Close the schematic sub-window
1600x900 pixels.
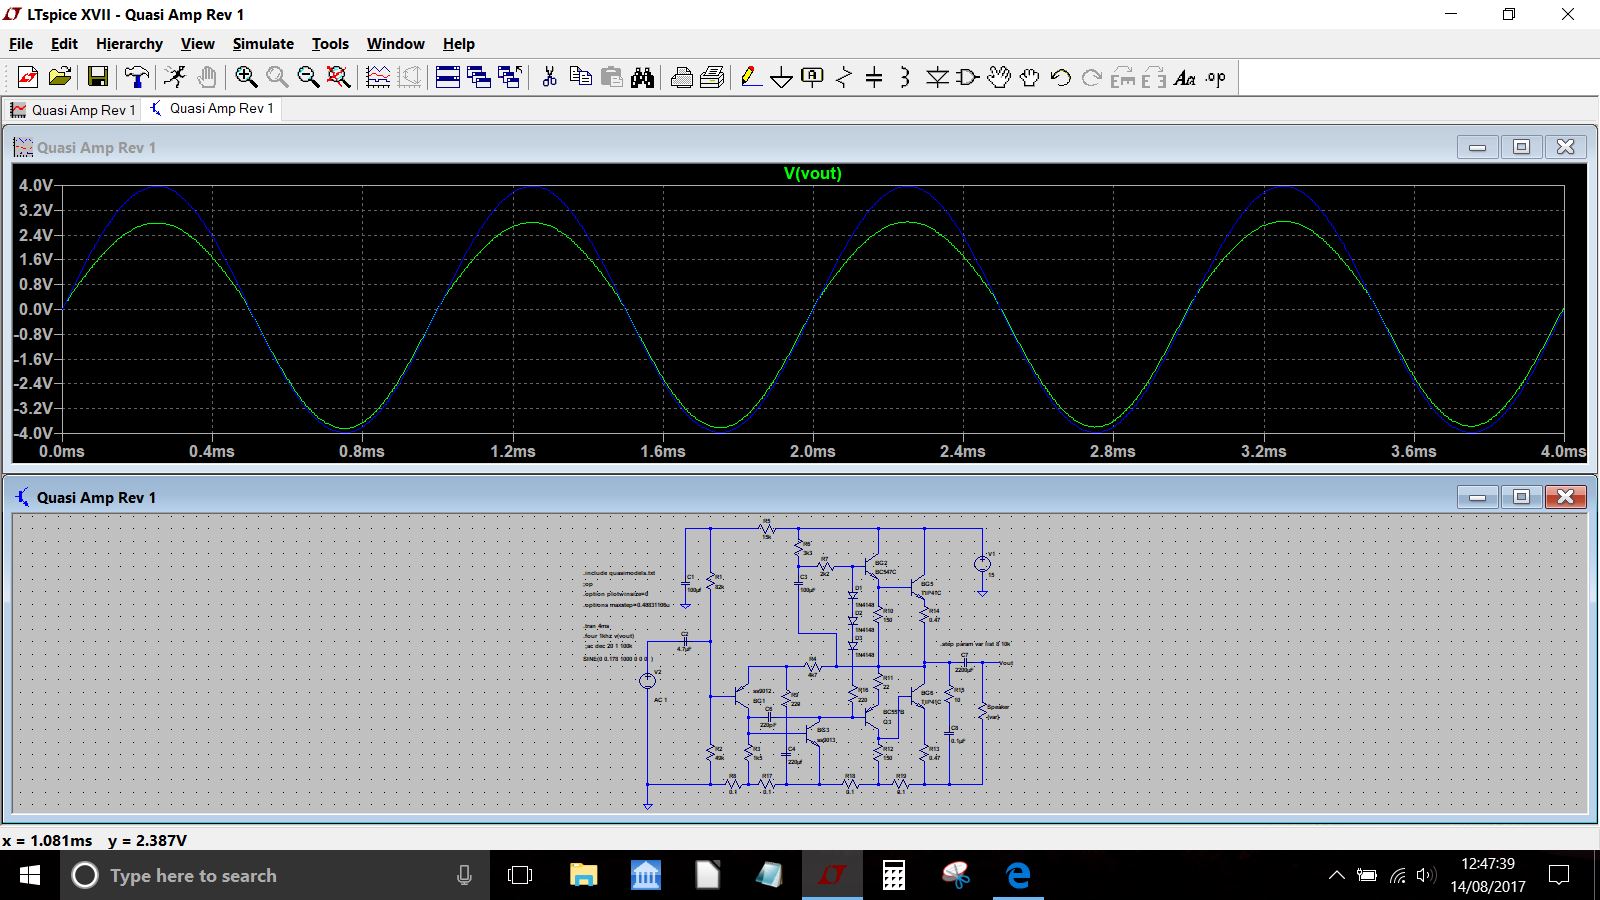(x=1565, y=497)
